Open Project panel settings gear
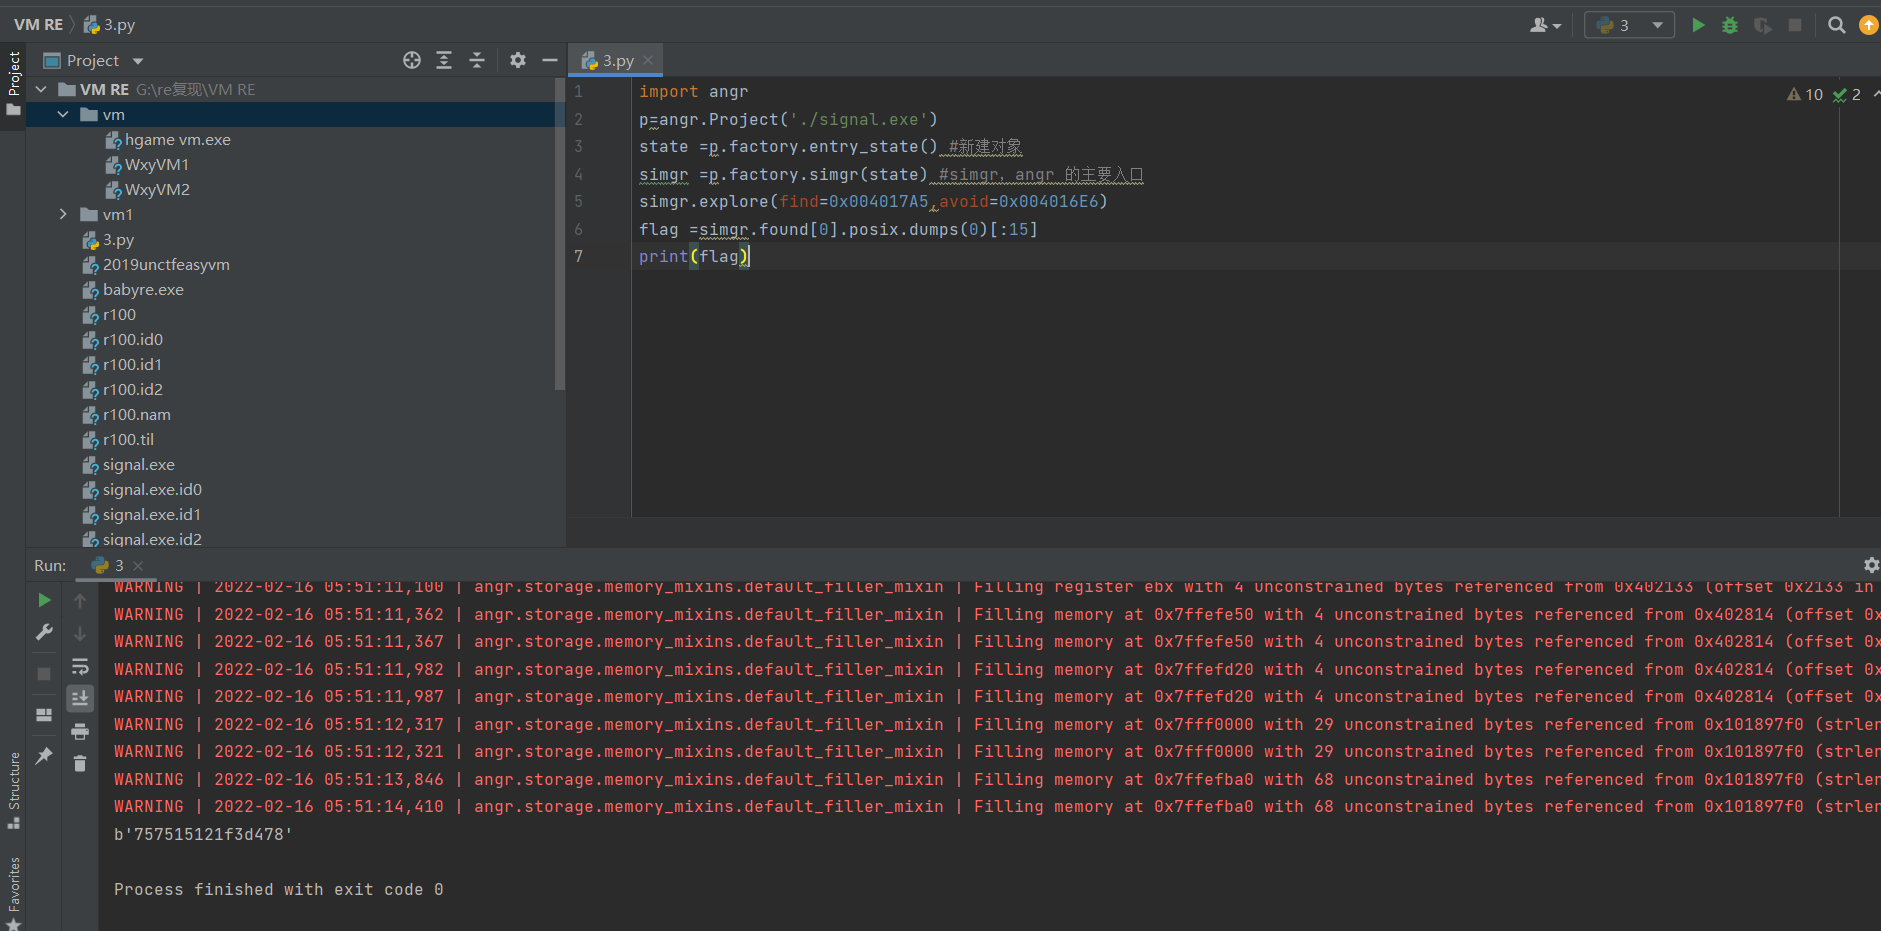 coord(517,60)
